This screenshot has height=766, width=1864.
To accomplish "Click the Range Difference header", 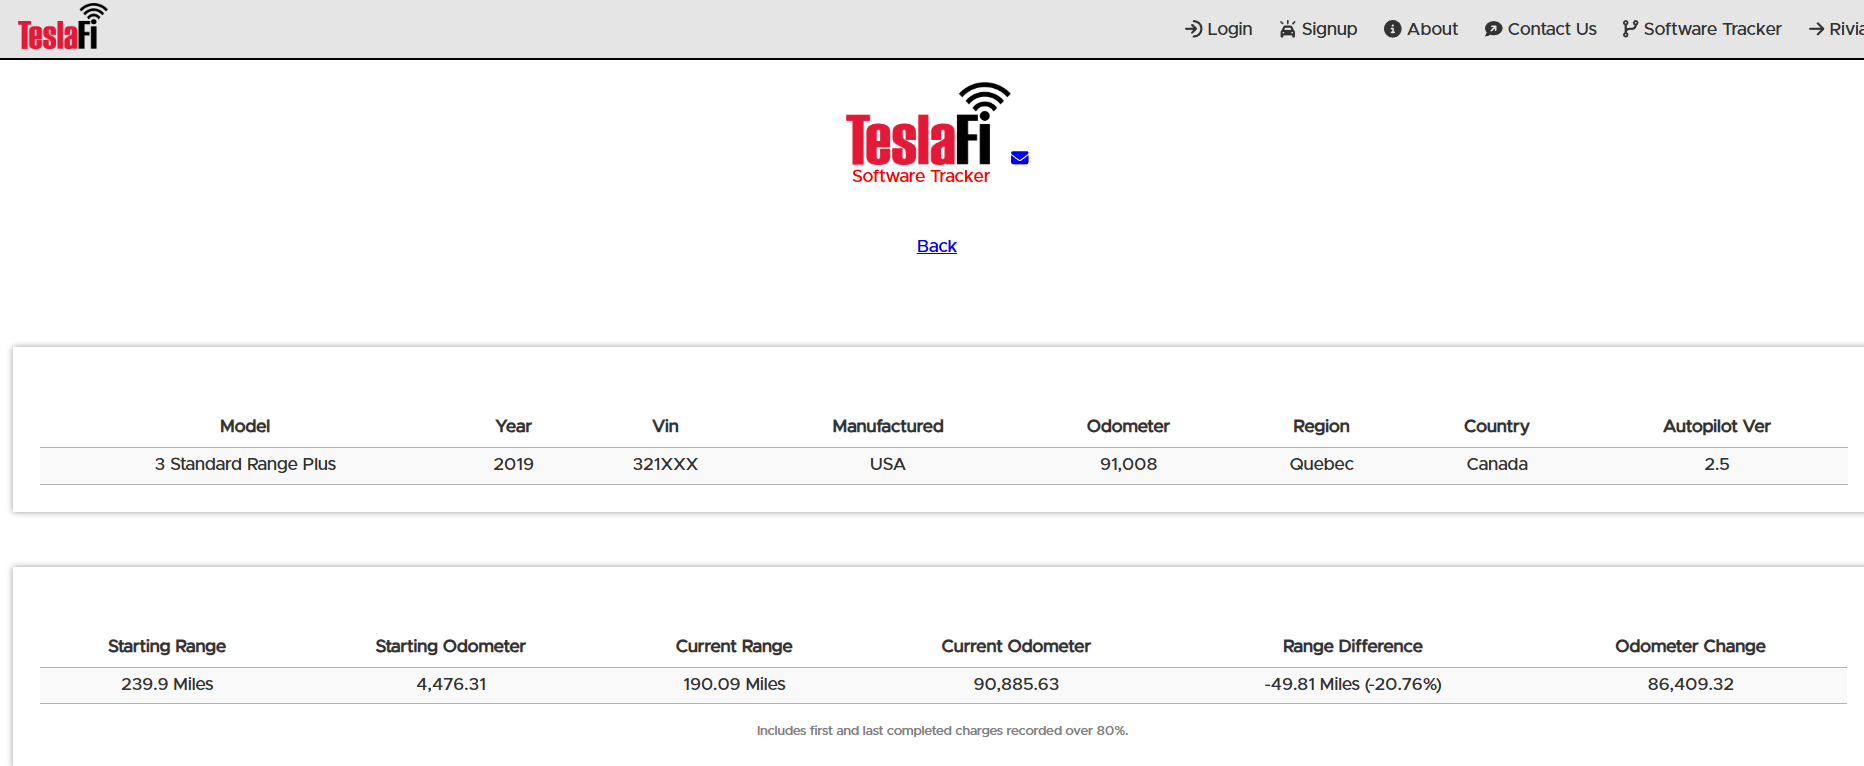I will tap(1352, 646).
